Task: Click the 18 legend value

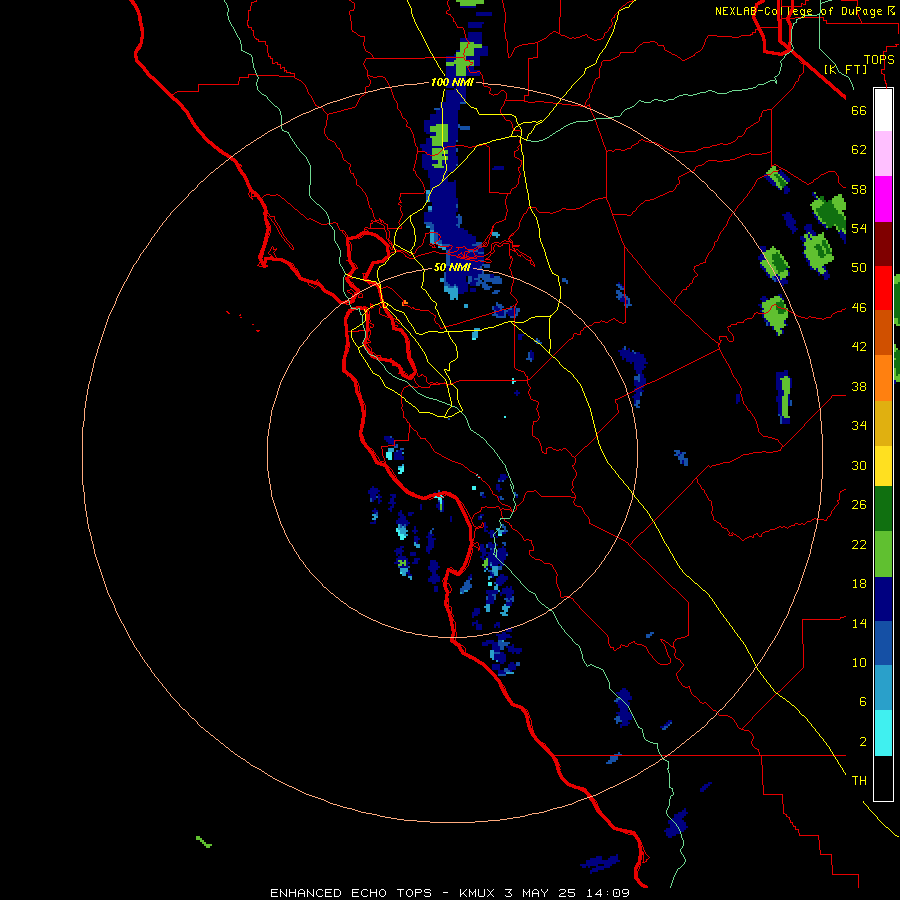Action: click(x=859, y=584)
